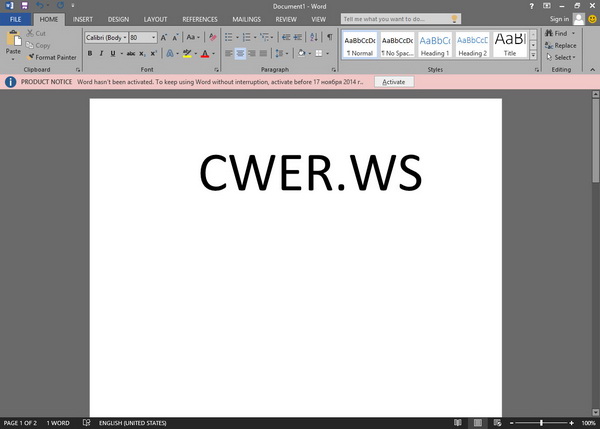Open the Paragraph dialog launcher
Image resolution: width=600 pixels, height=429 pixels.
tap(334, 70)
